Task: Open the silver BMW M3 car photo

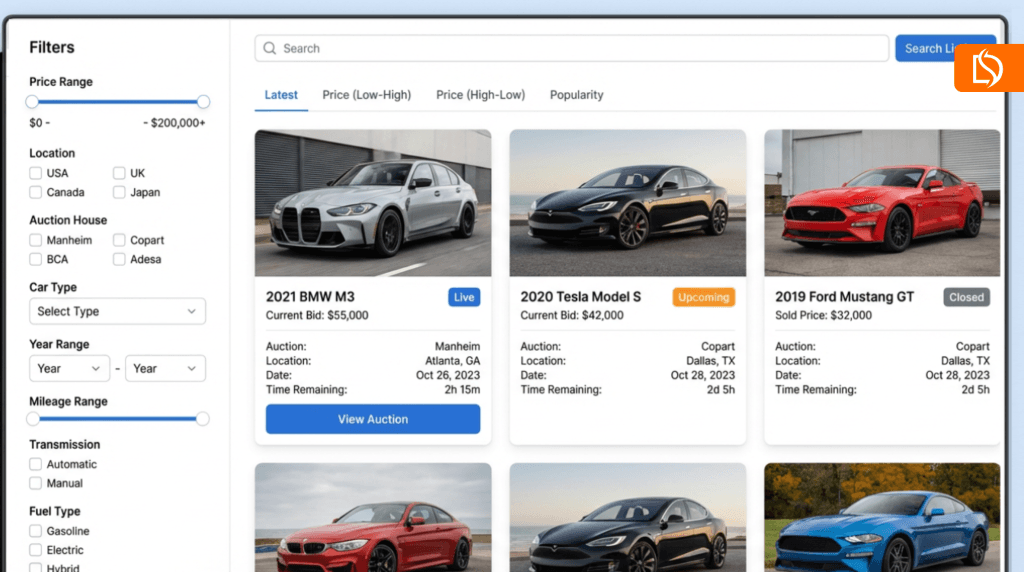Action: point(373,203)
